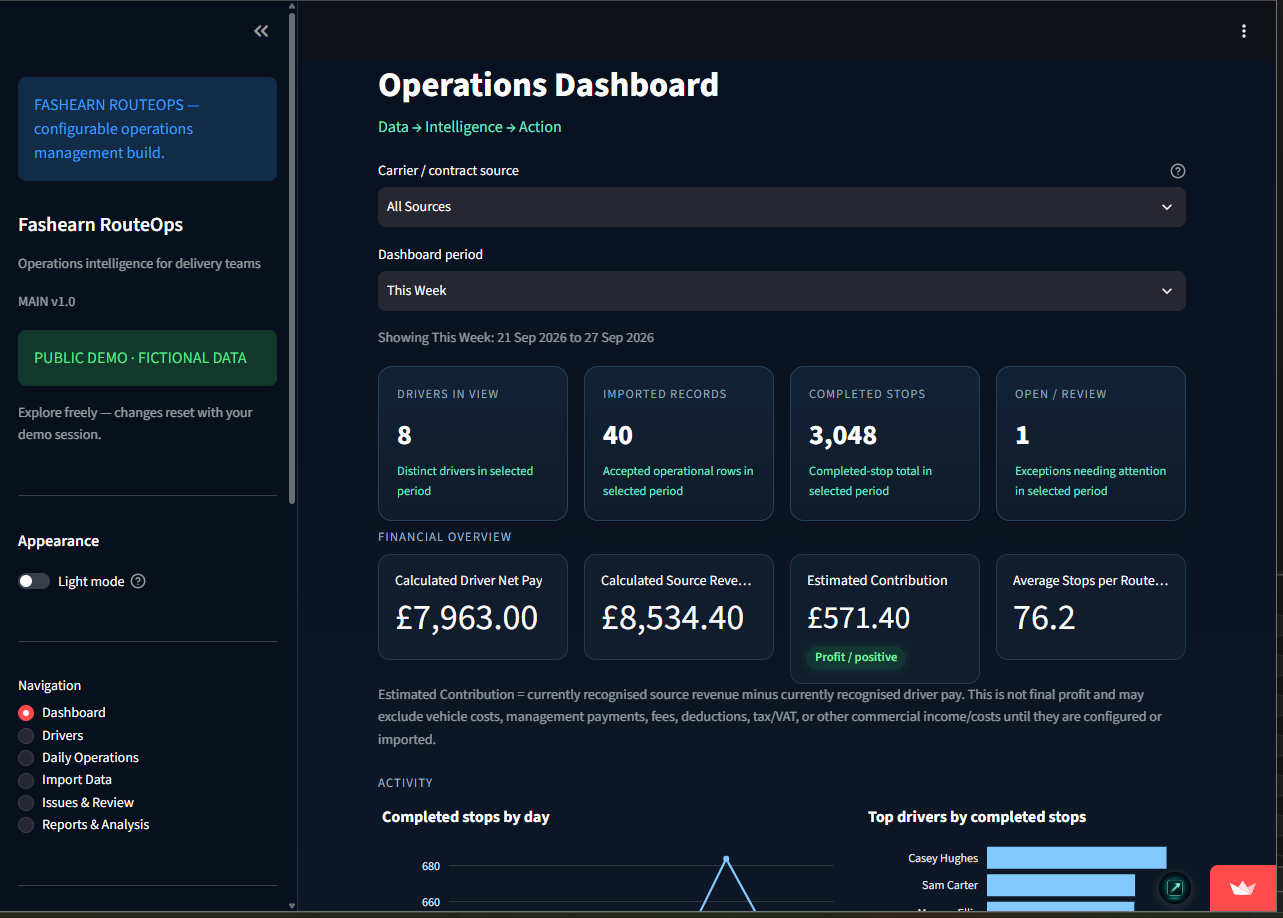Click the Operations Dashboard heading

coord(548,84)
